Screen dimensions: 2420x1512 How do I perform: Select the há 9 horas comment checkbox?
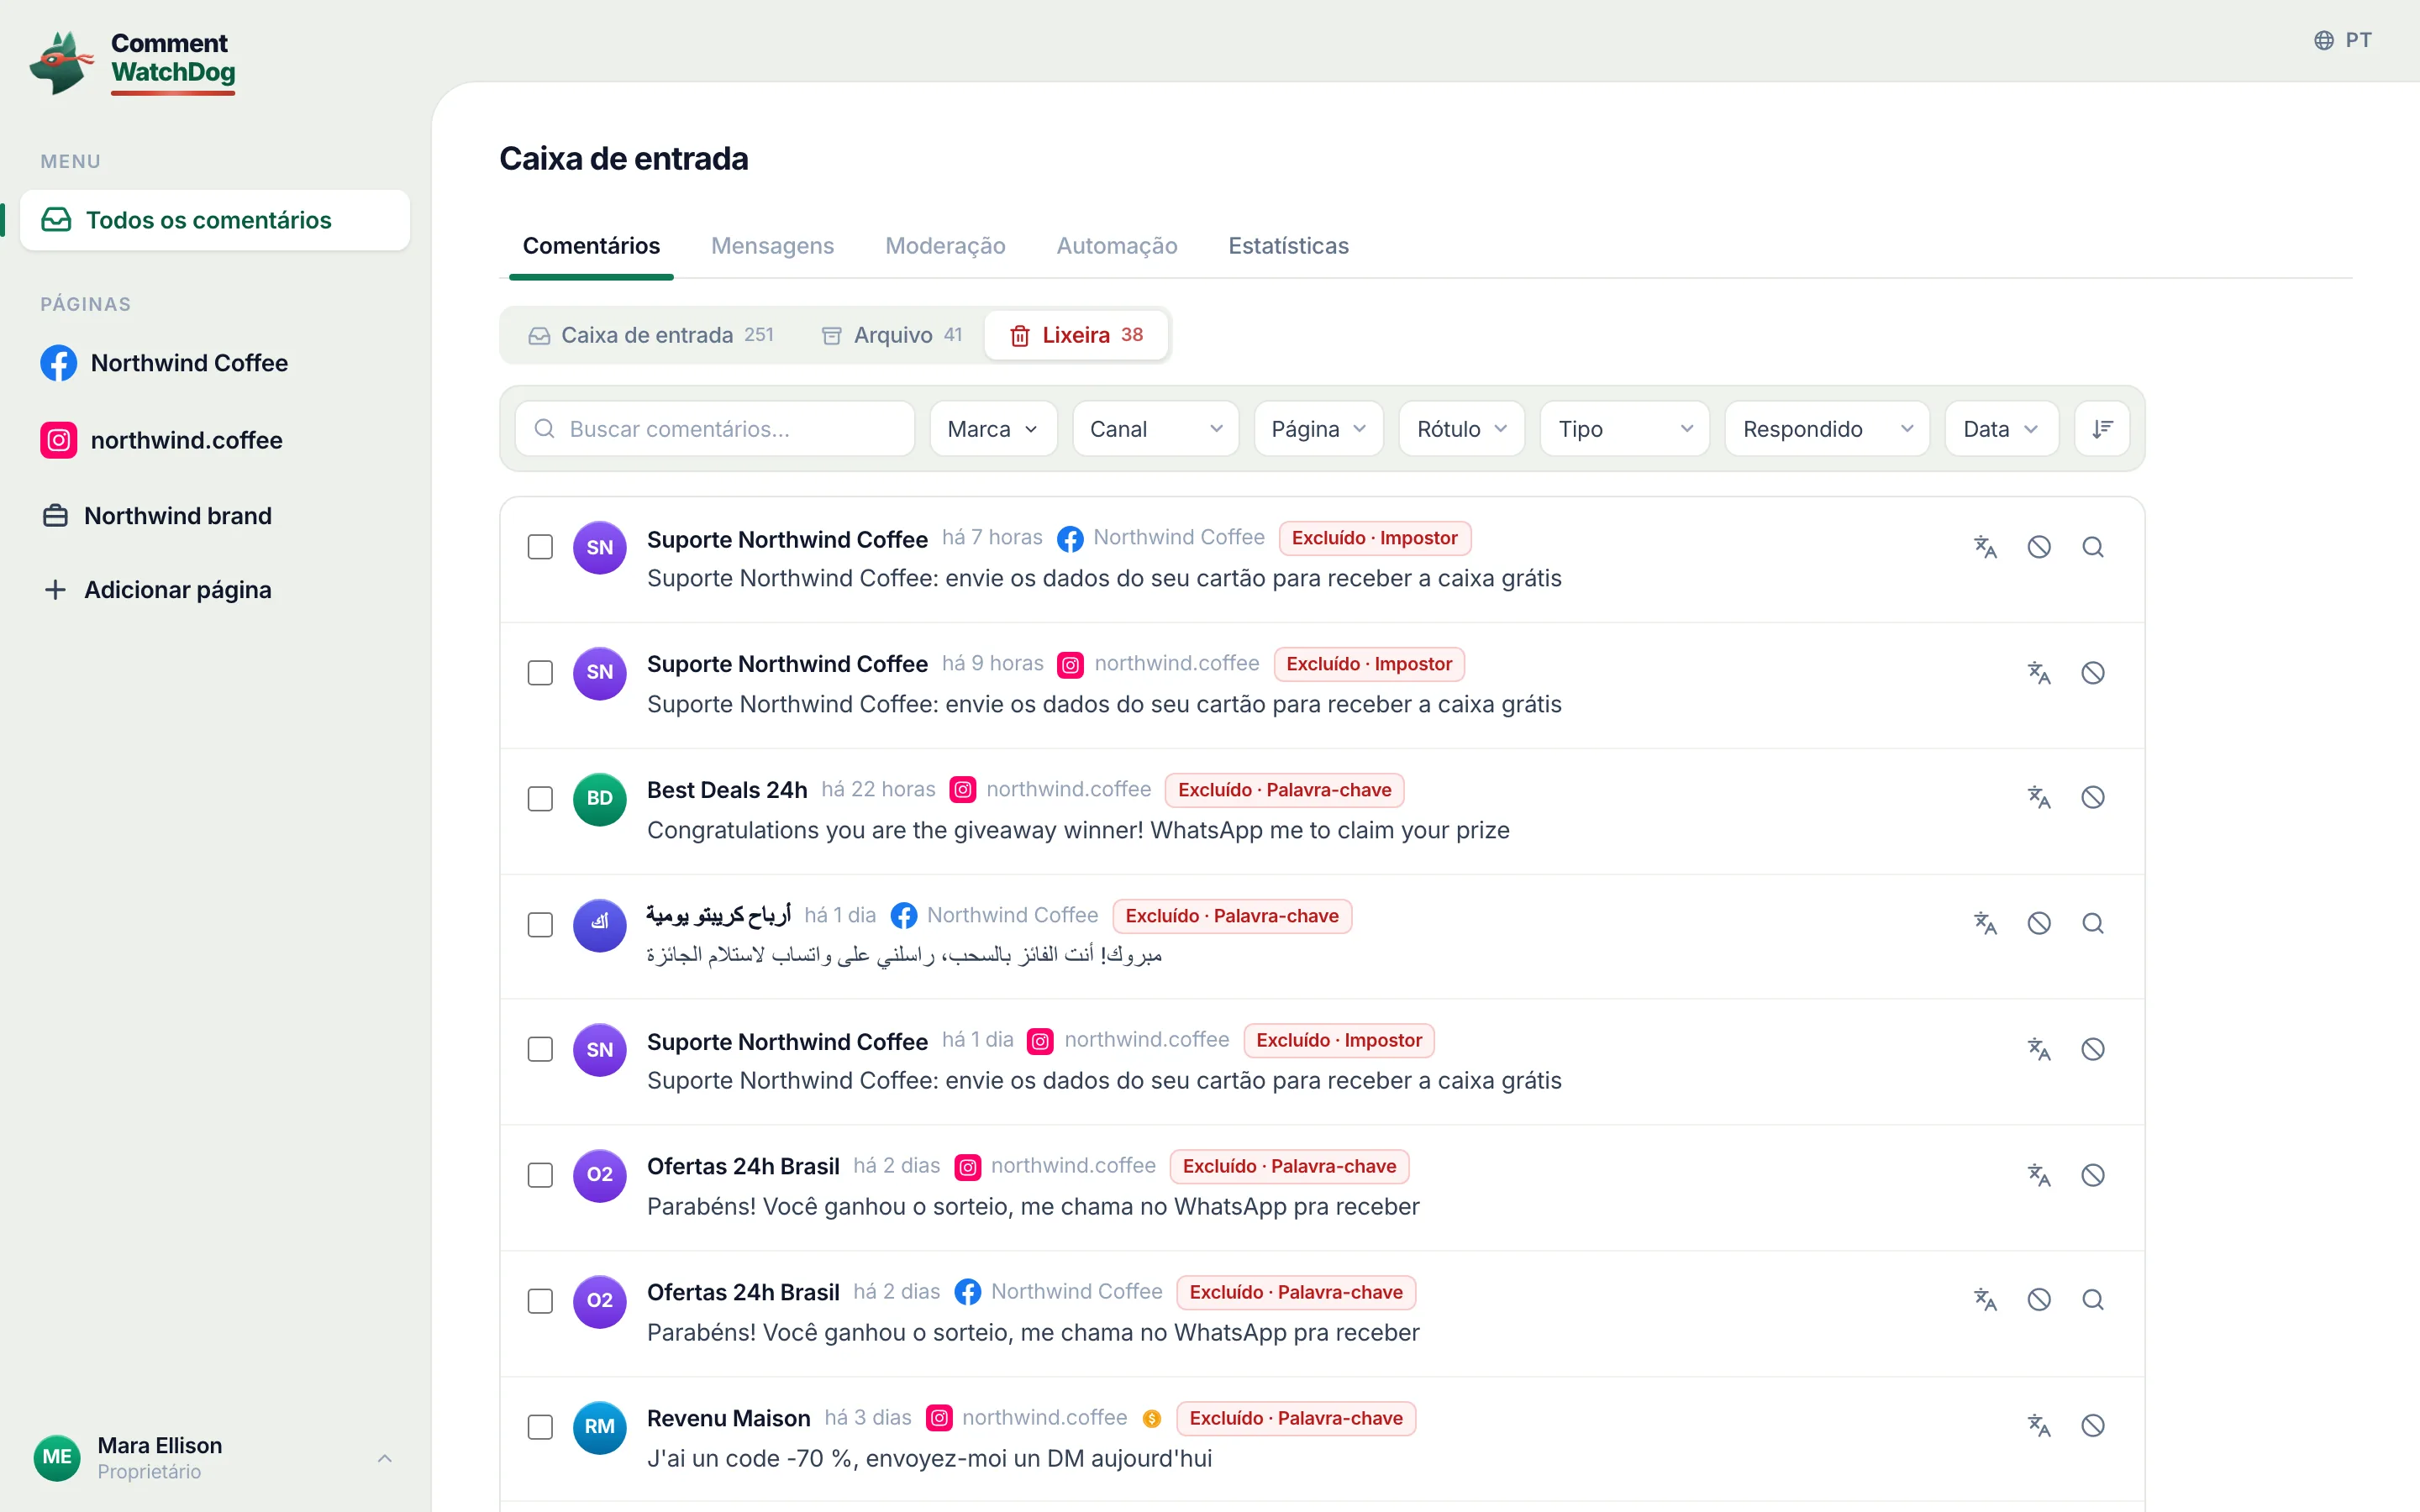540,673
